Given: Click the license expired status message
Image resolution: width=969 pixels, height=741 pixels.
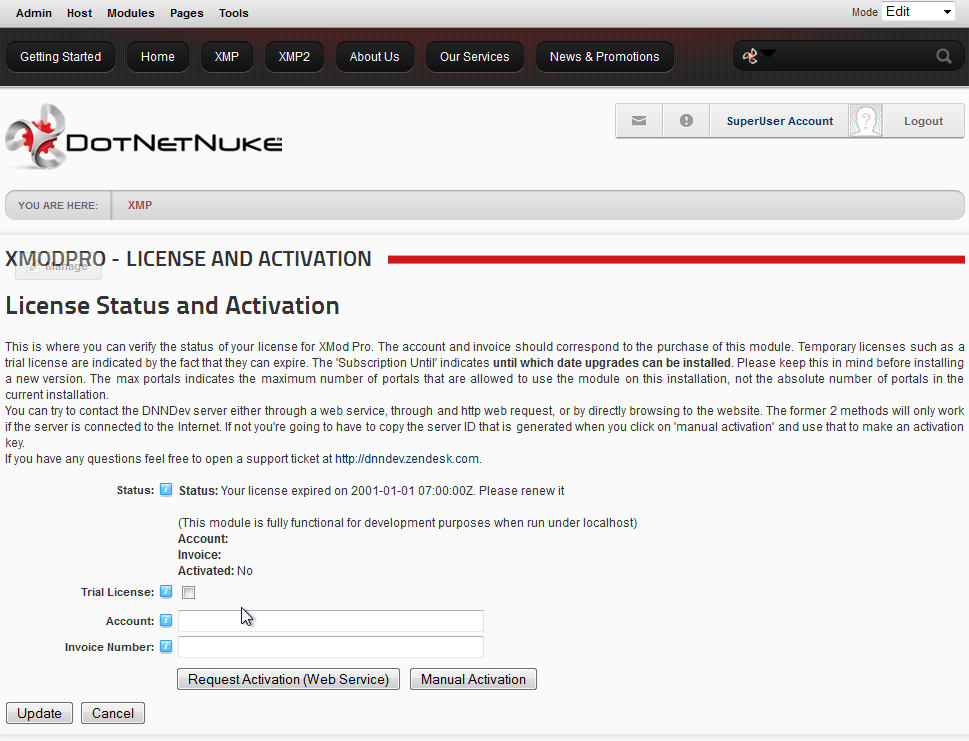Looking at the screenshot, I should point(371,491).
